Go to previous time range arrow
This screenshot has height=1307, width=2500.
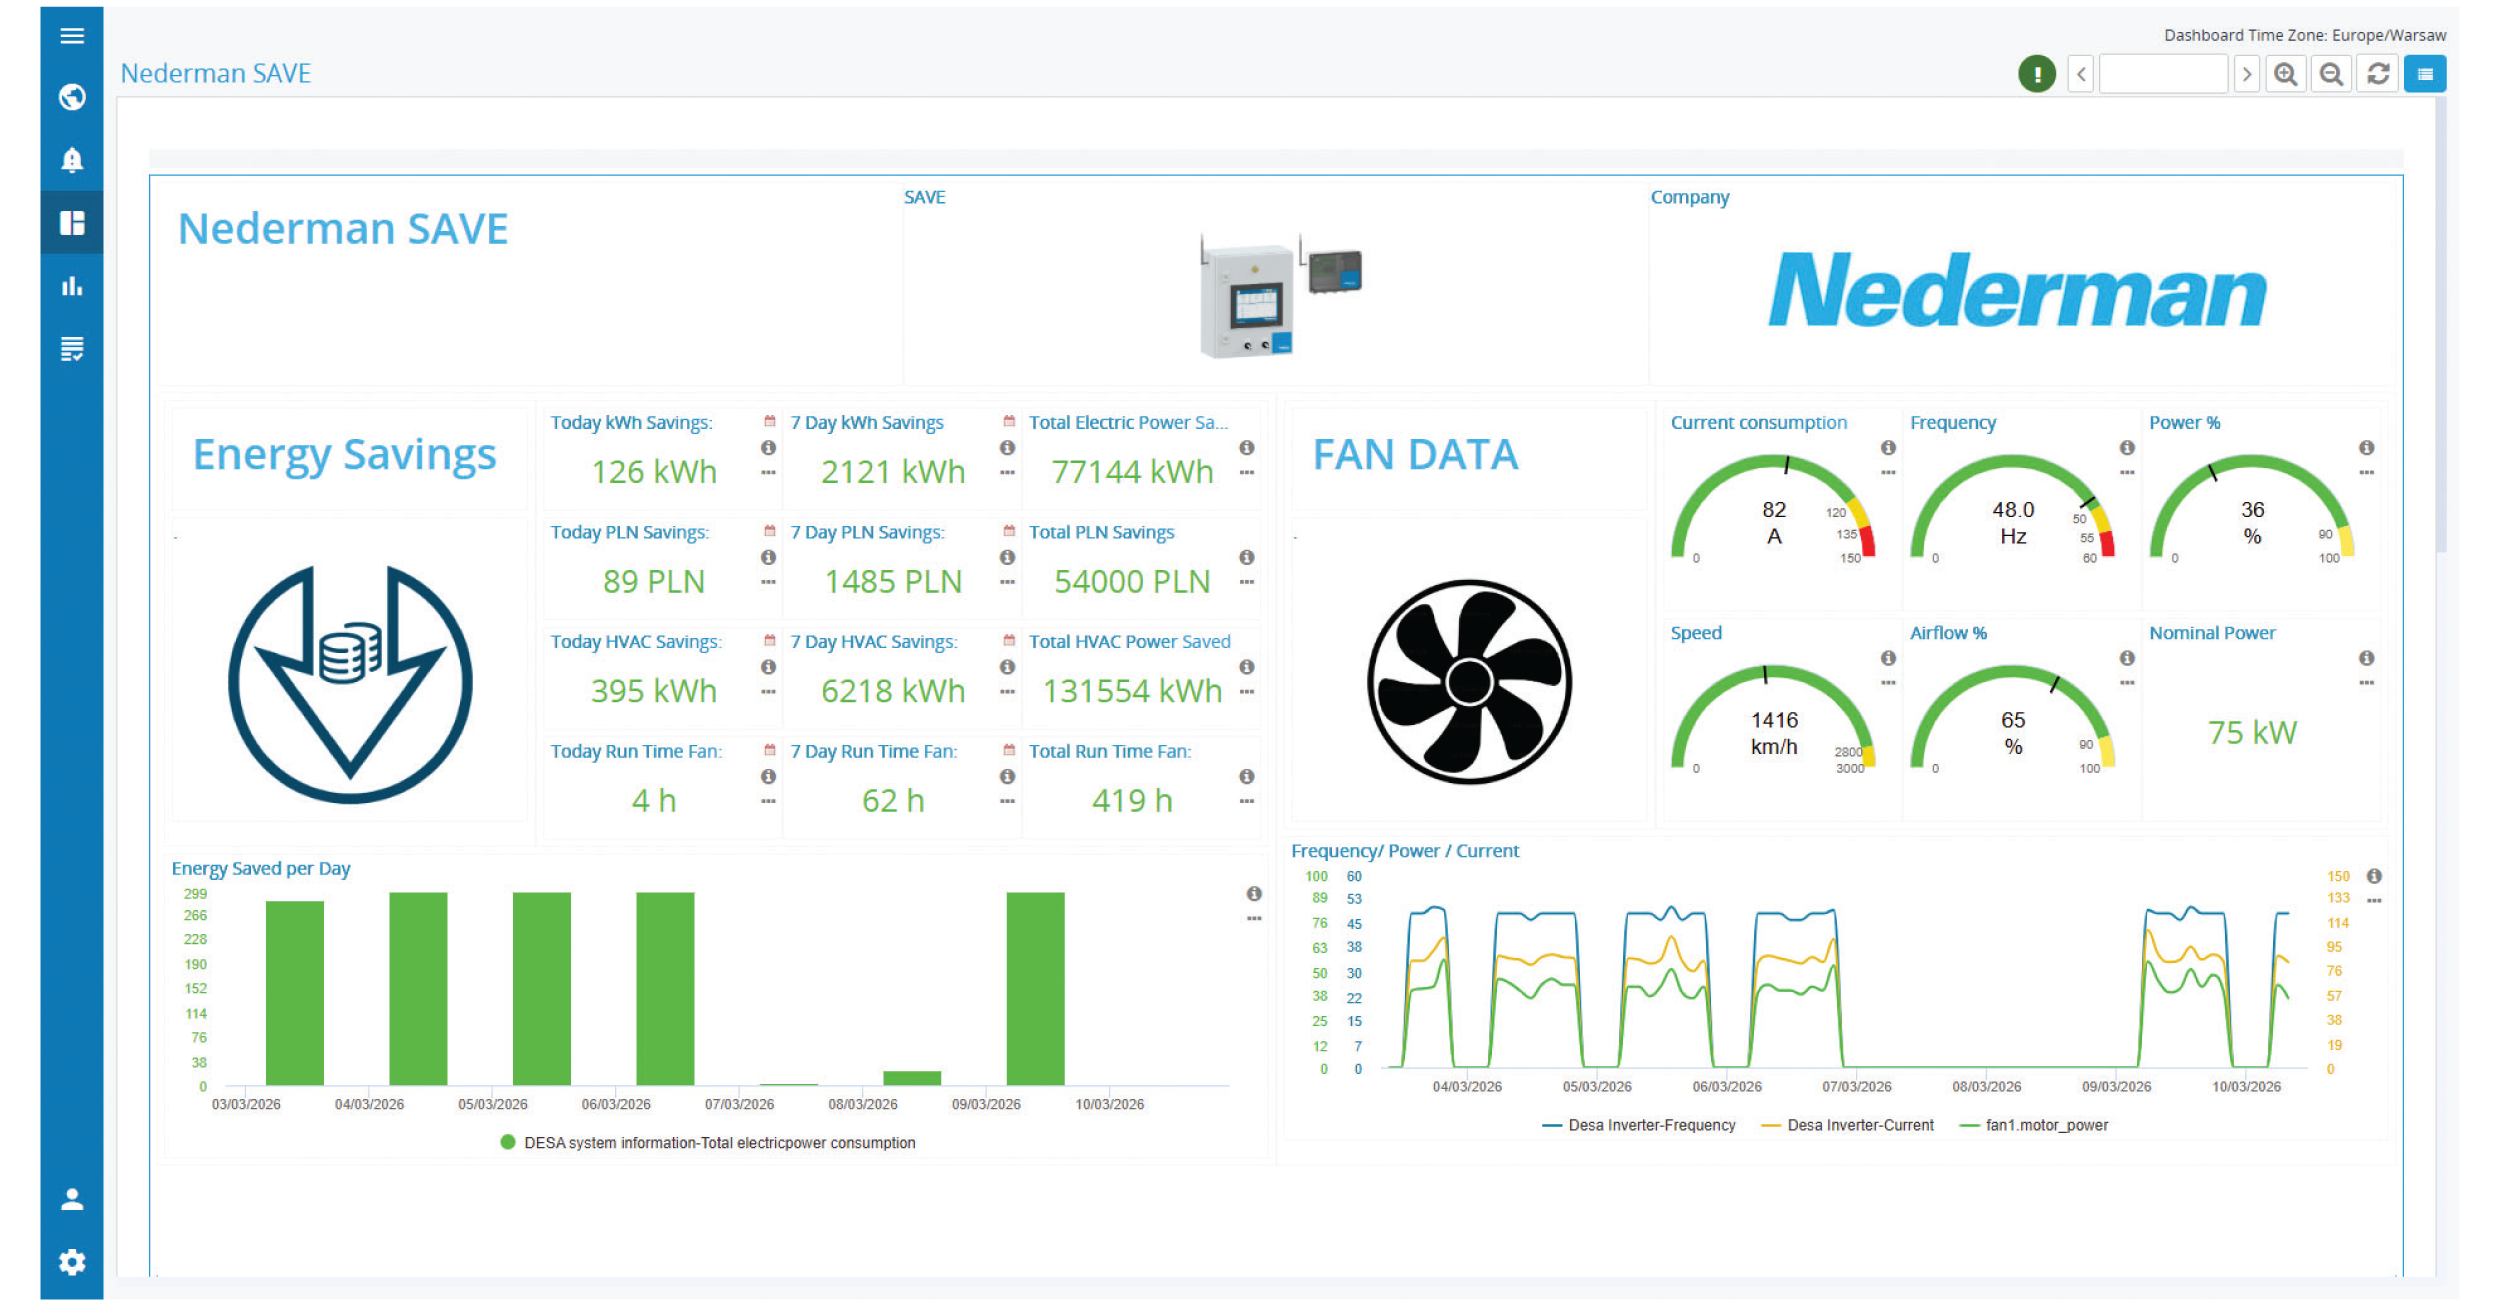tap(2081, 74)
